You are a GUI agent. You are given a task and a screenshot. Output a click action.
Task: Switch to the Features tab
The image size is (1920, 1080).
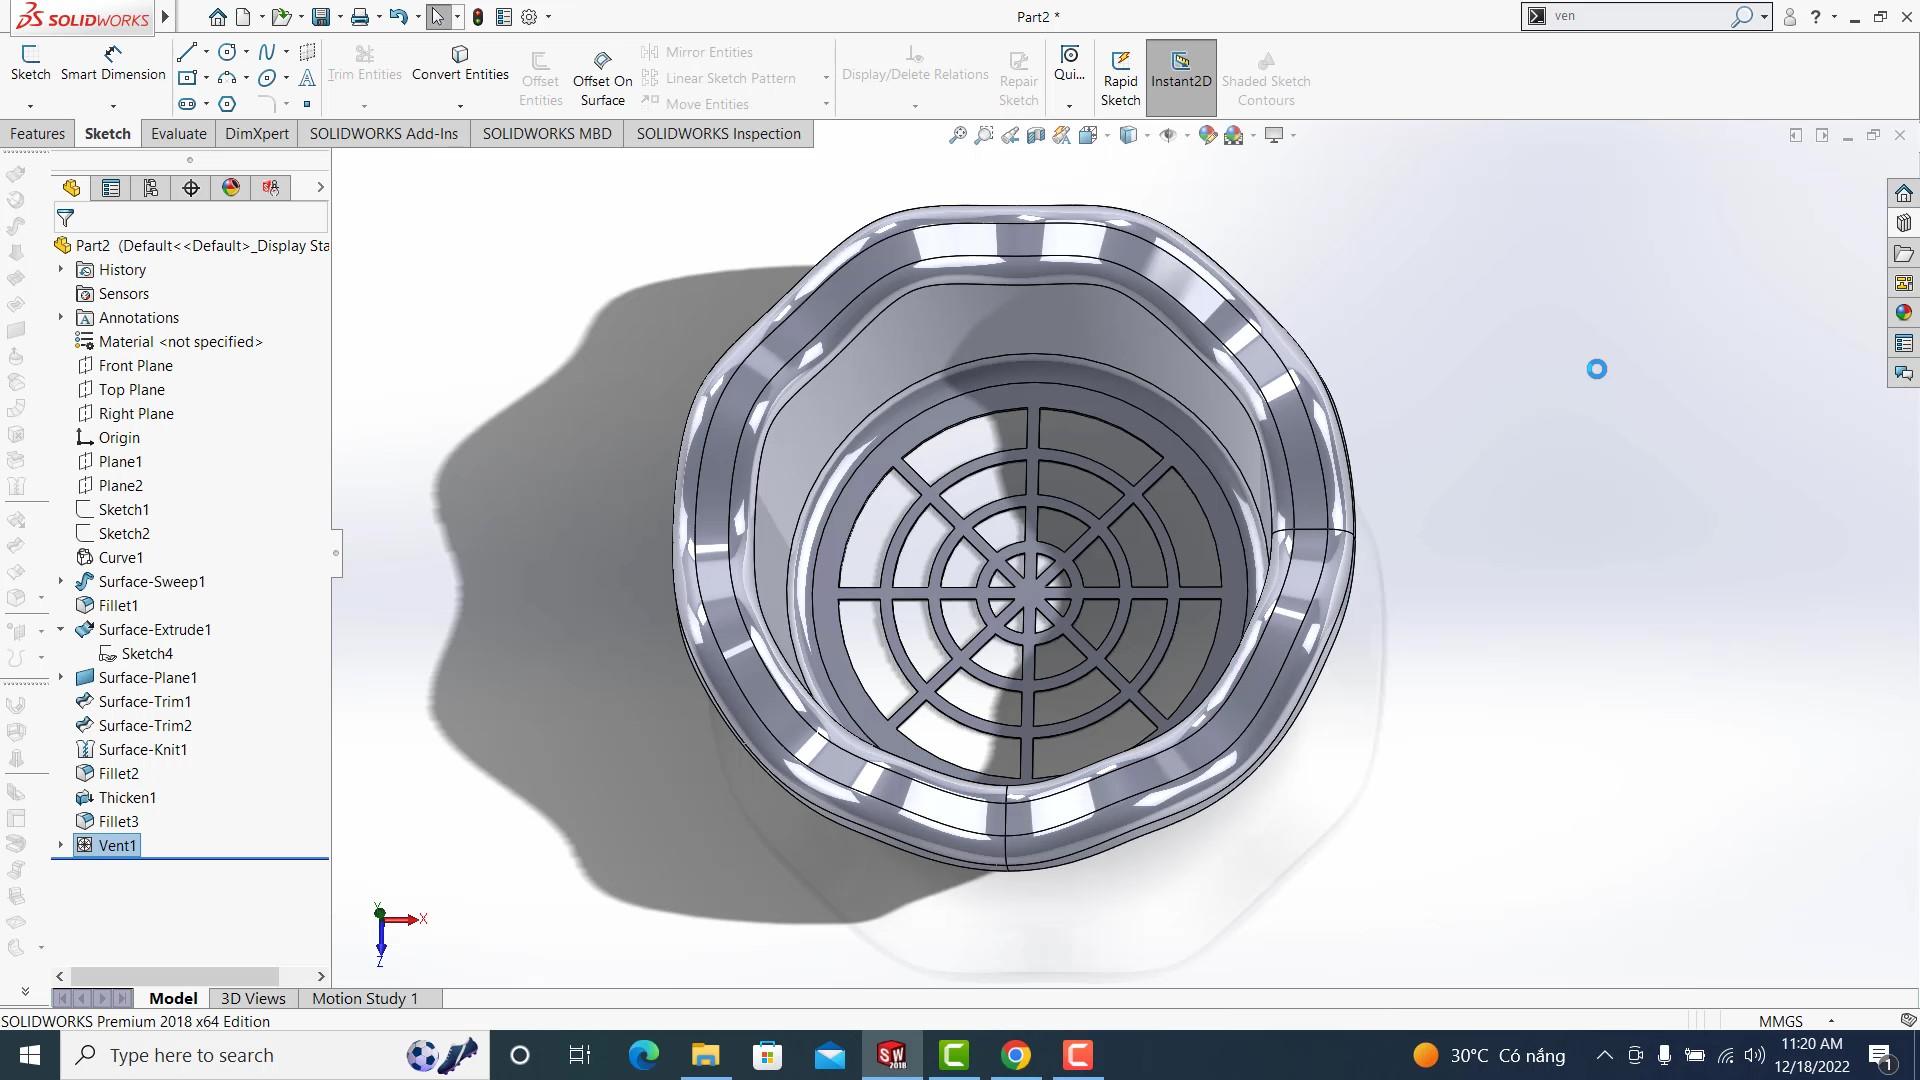point(37,134)
